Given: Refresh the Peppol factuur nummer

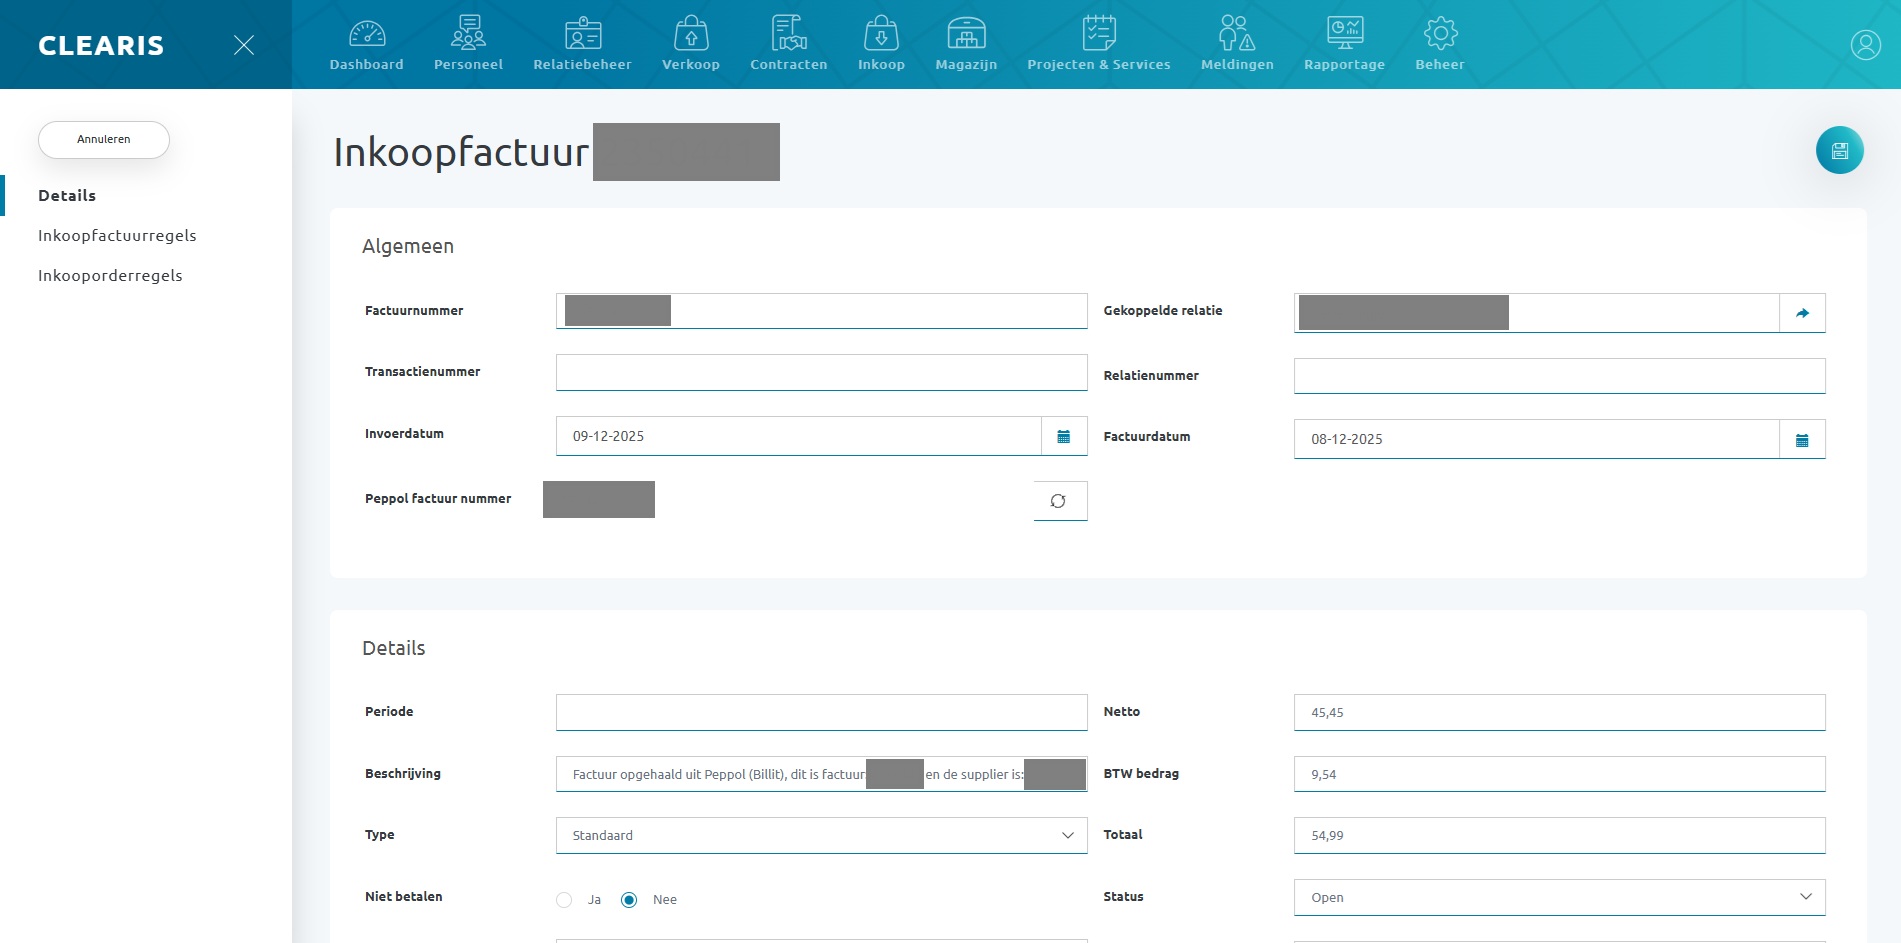Looking at the screenshot, I should click(x=1059, y=501).
